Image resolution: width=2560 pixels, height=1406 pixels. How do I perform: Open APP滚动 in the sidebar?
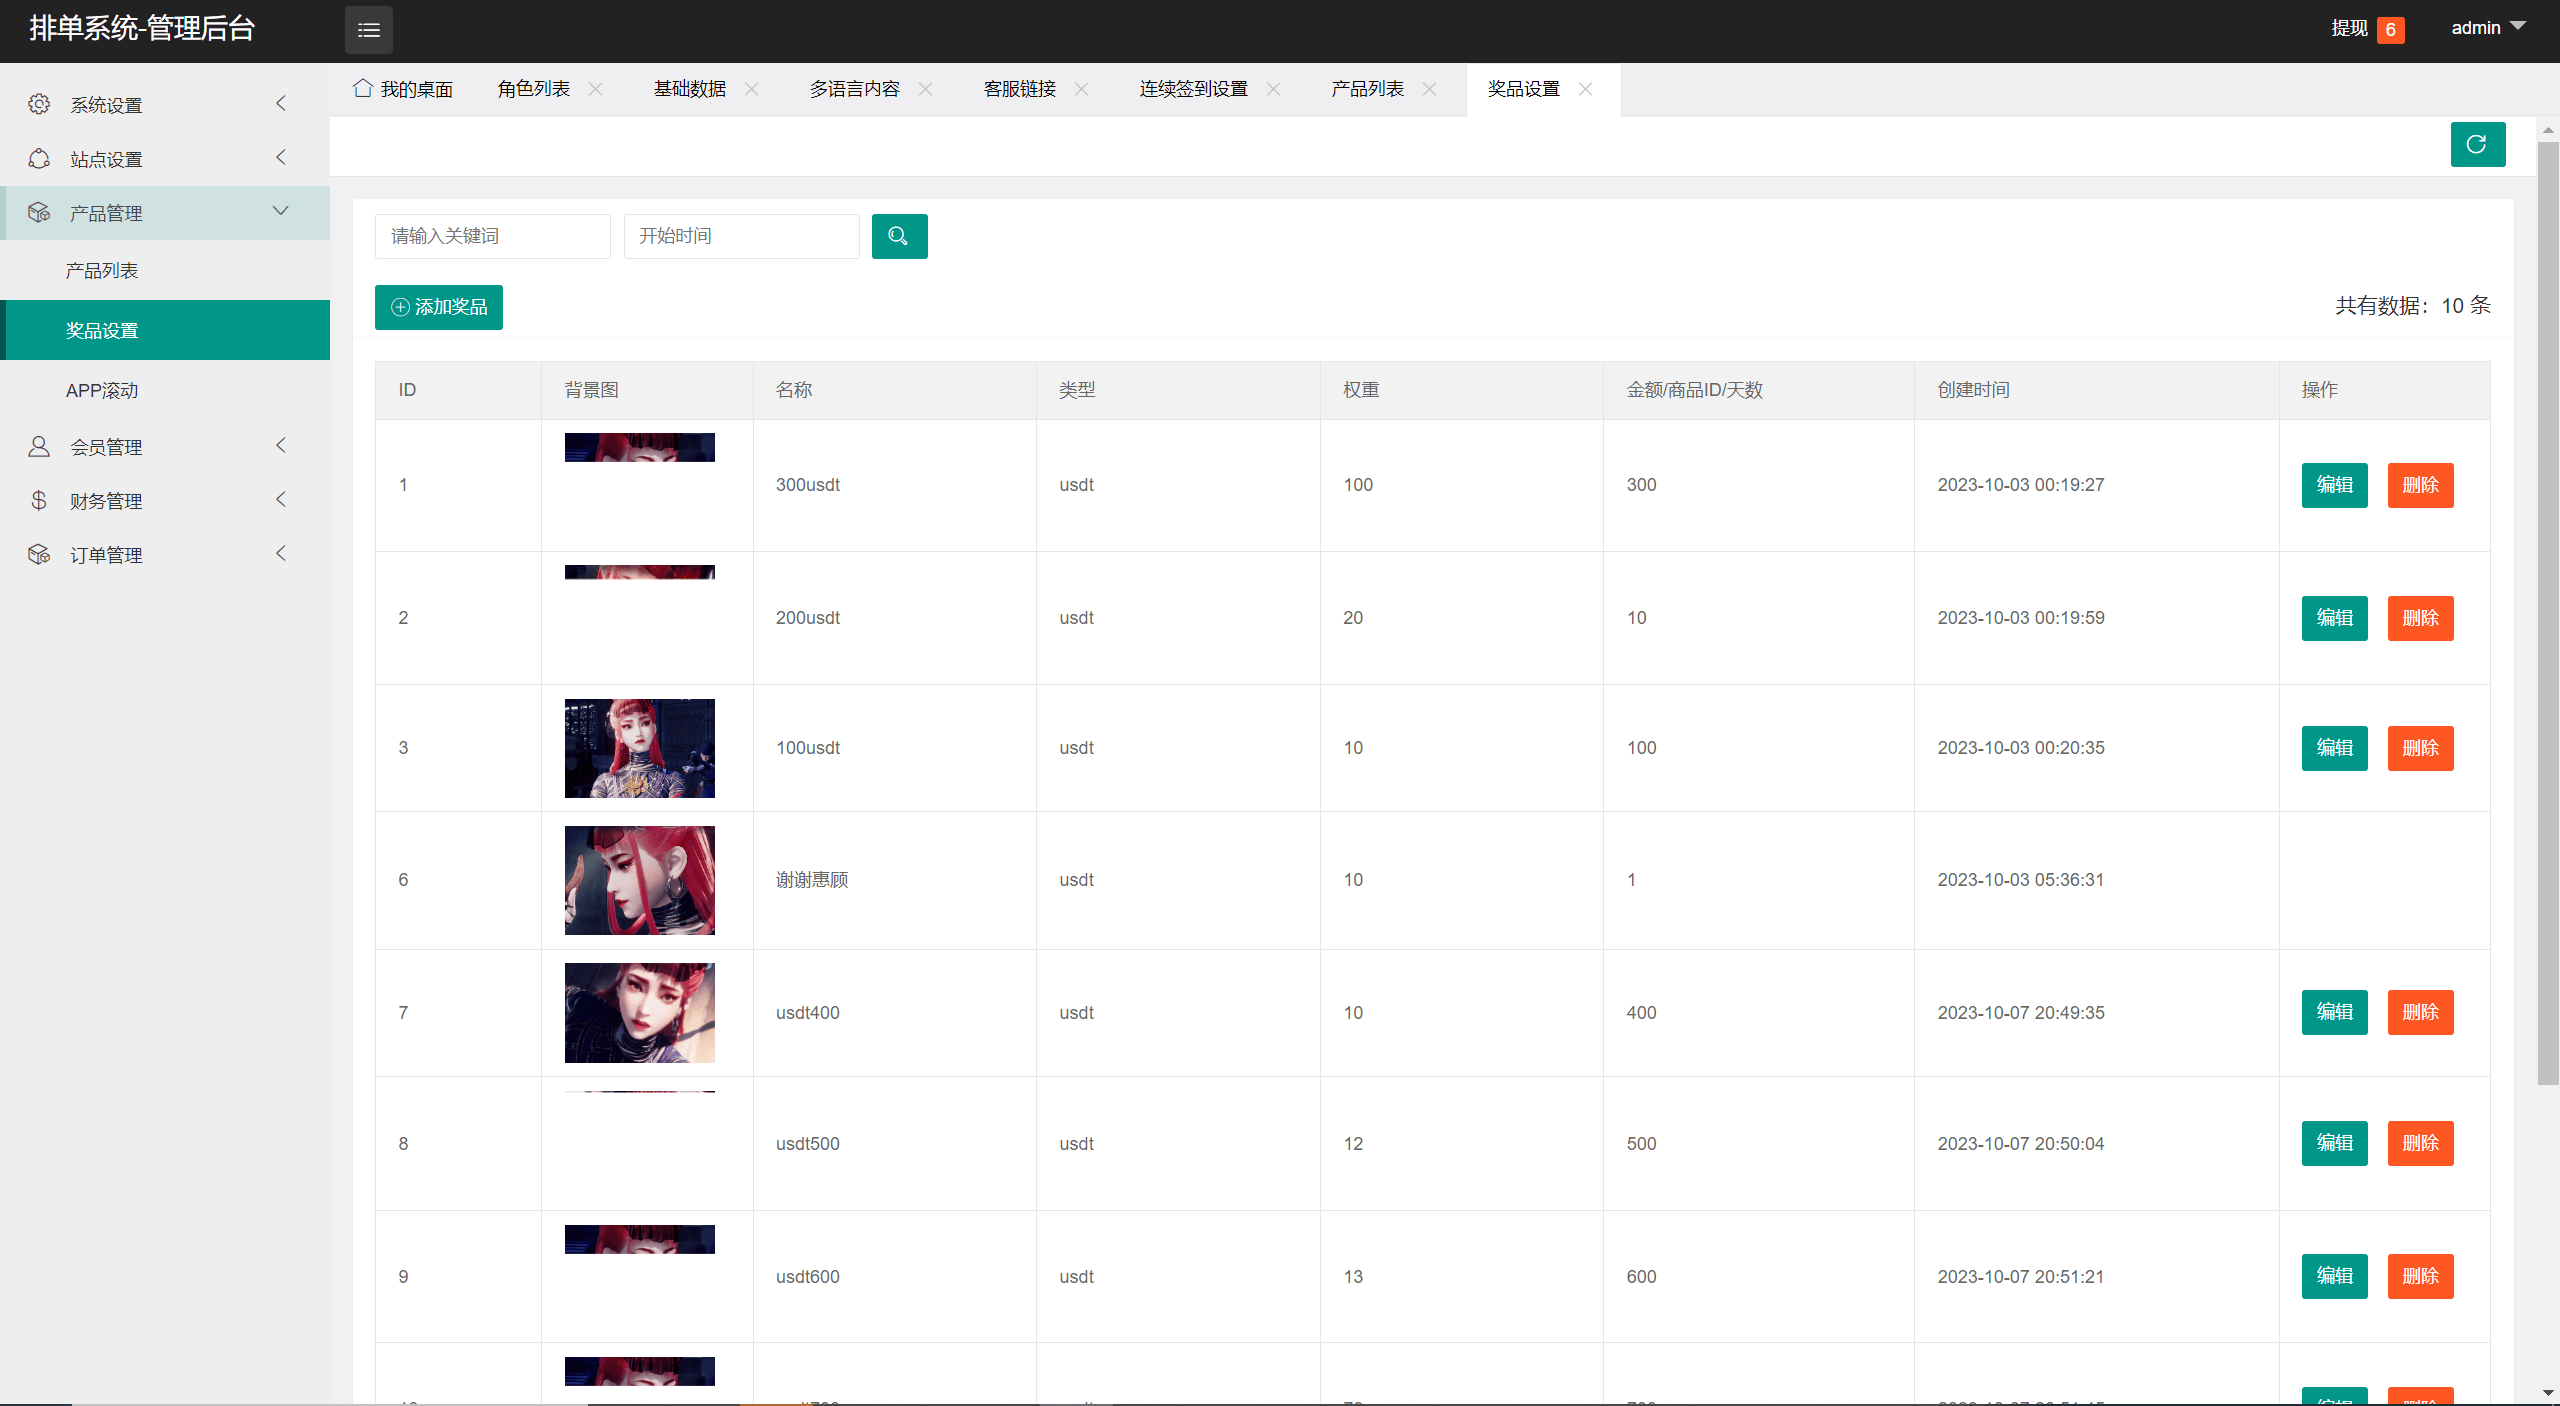pos(102,390)
